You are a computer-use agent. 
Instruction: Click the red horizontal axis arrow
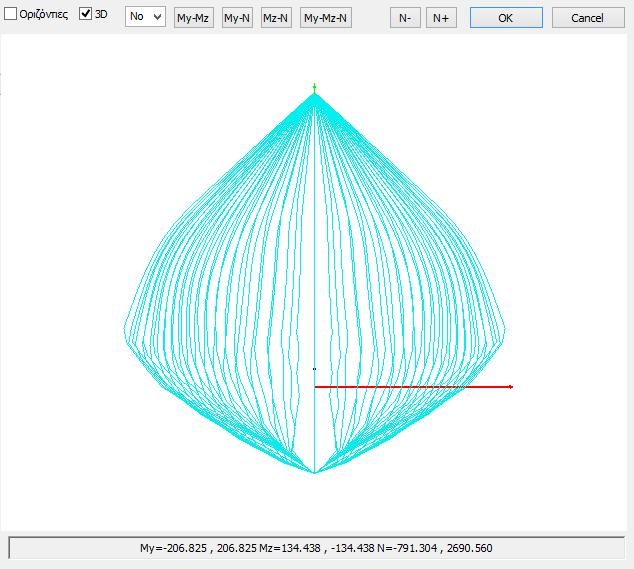pos(414,387)
